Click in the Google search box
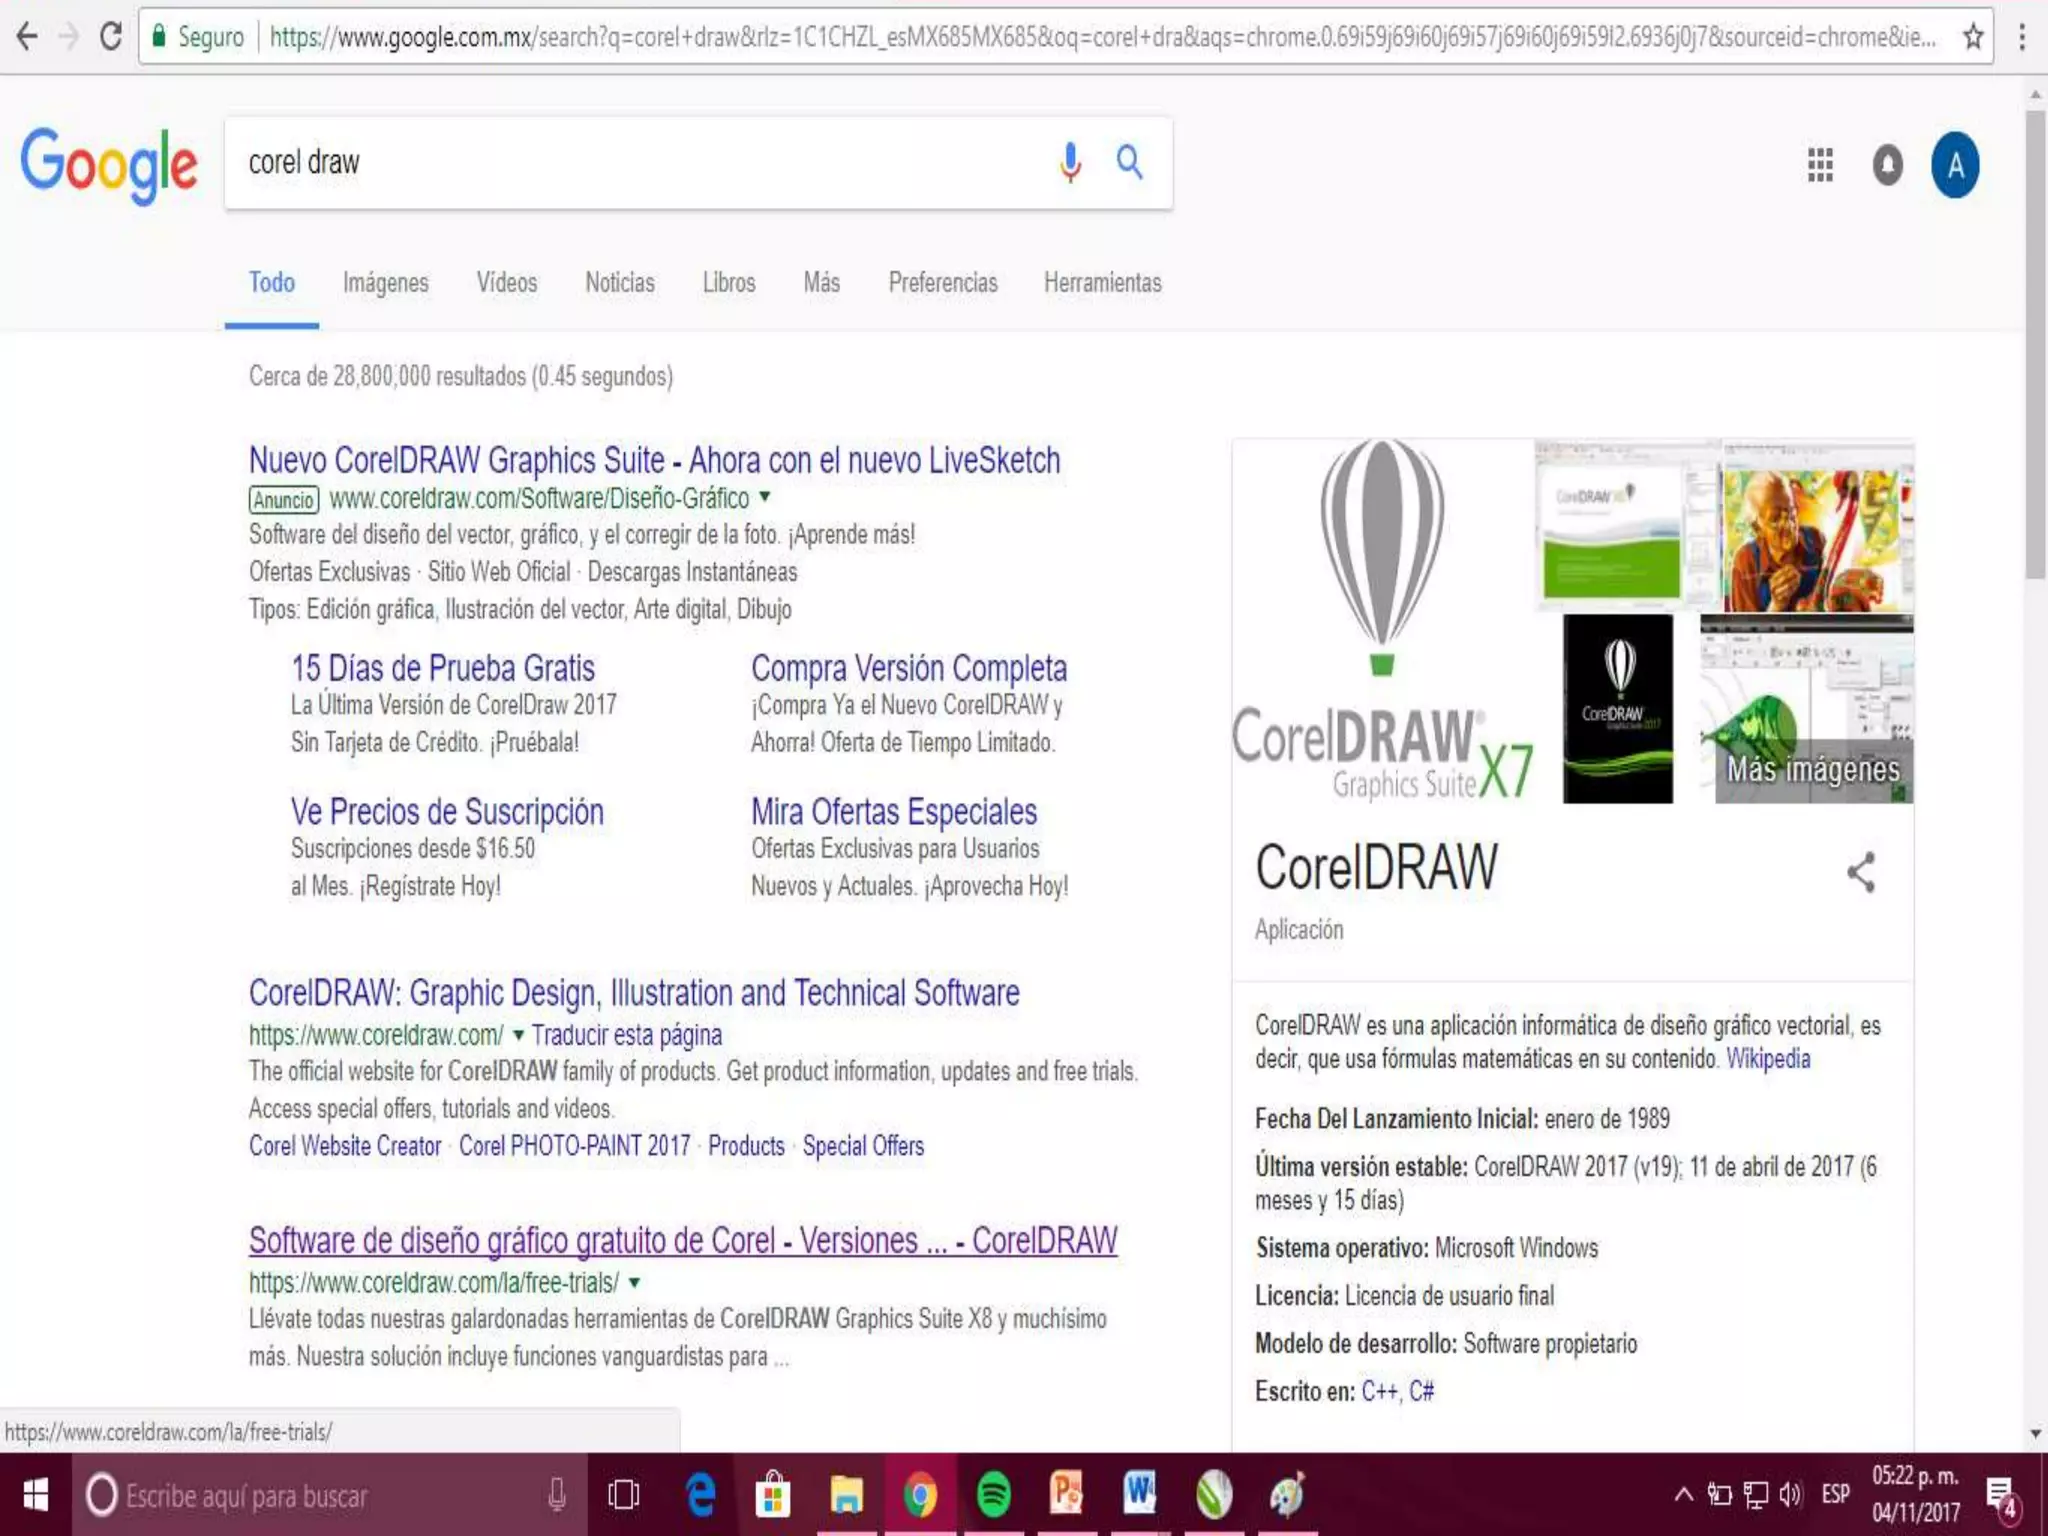The height and width of the screenshot is (1536, 2048). [x=640, y=163]
